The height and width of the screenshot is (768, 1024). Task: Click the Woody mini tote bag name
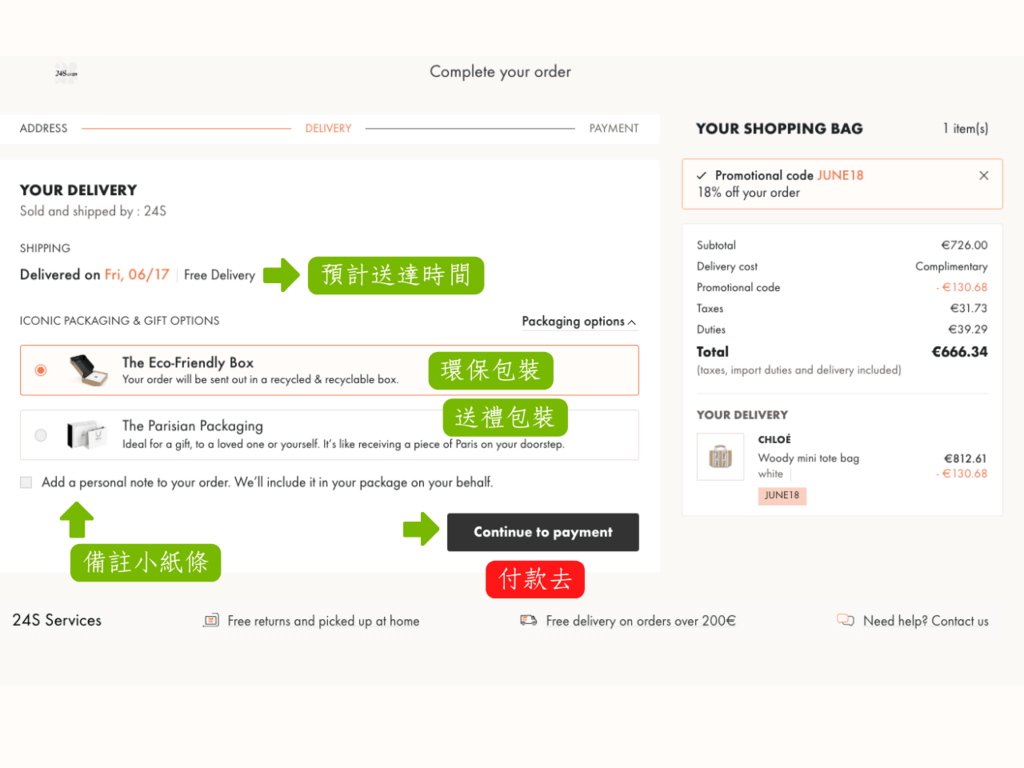tap(808, 458)
